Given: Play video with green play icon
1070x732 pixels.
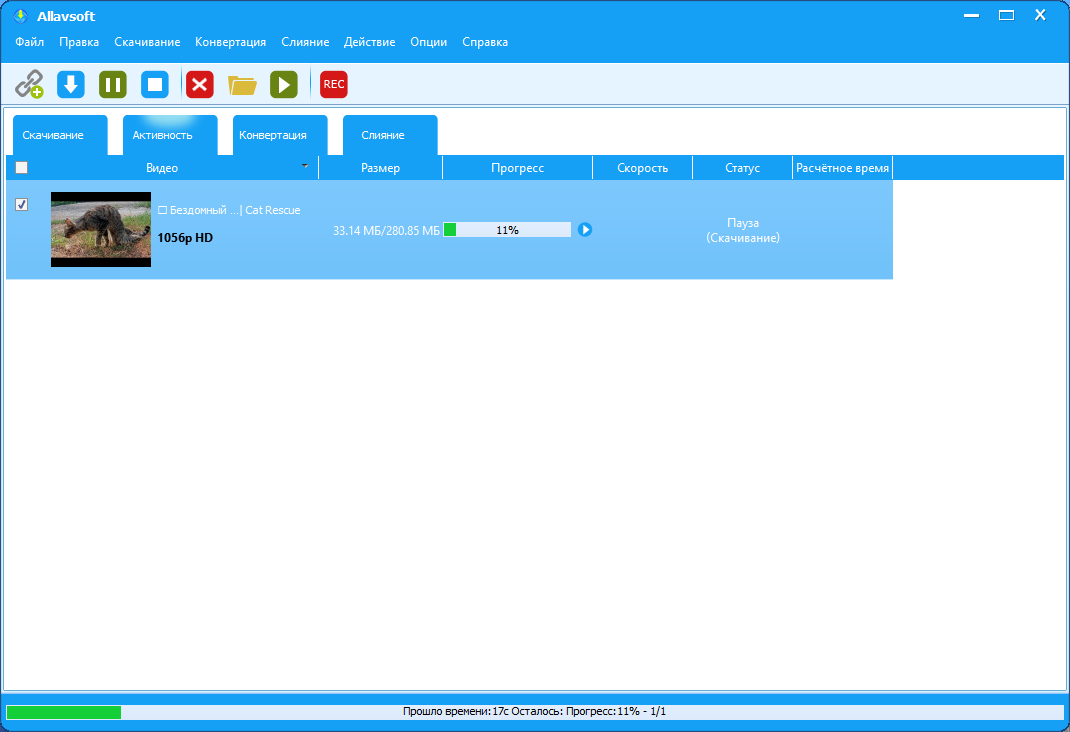Looking at the screenshot, I should click(284, 85).
